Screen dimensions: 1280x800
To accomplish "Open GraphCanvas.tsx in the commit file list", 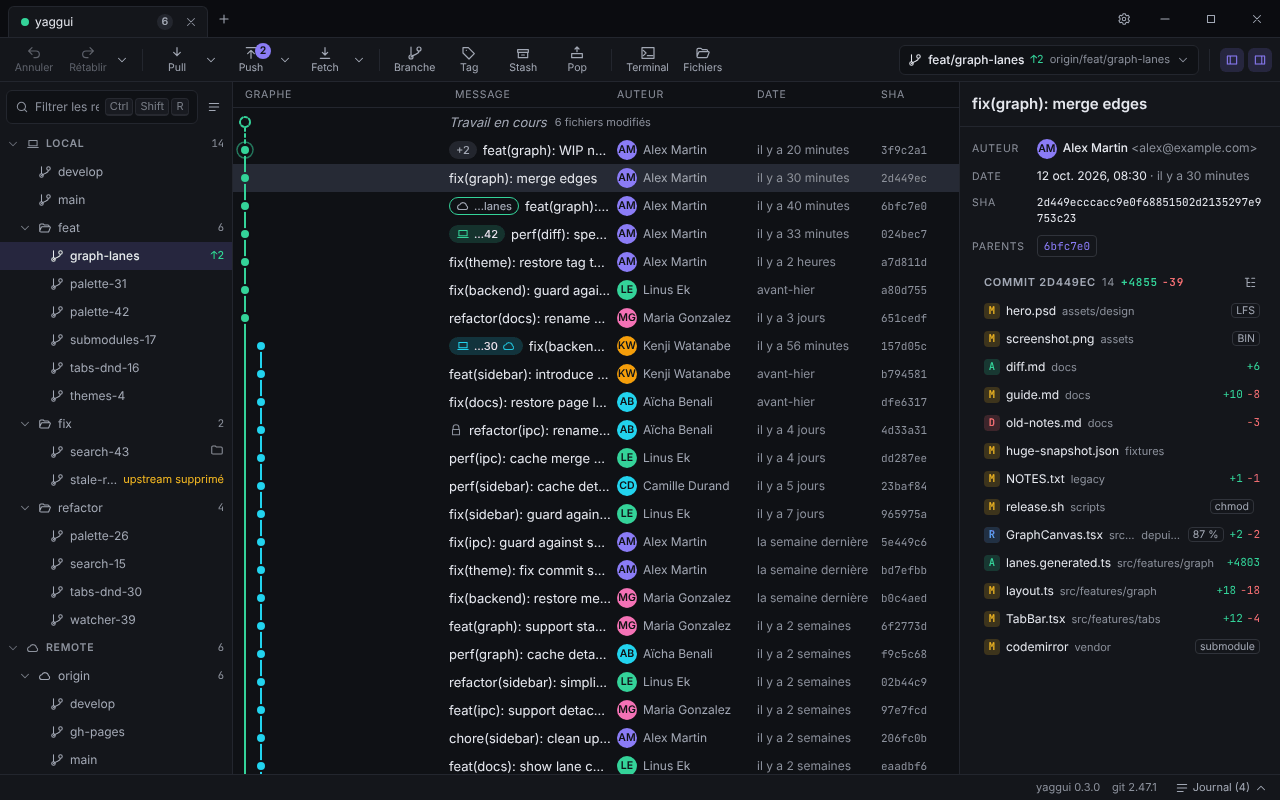I will pyautogui.click(x=1122, y=534).
